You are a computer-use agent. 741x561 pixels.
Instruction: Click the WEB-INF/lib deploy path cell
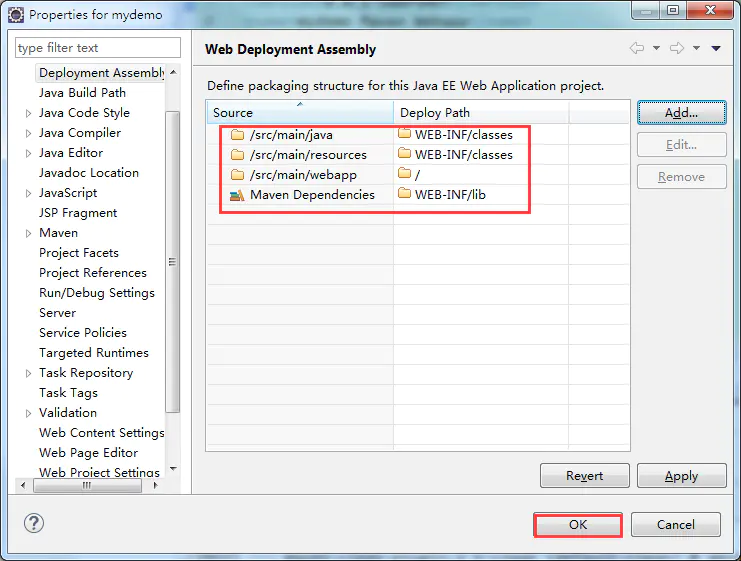click(x=481, y=194)
